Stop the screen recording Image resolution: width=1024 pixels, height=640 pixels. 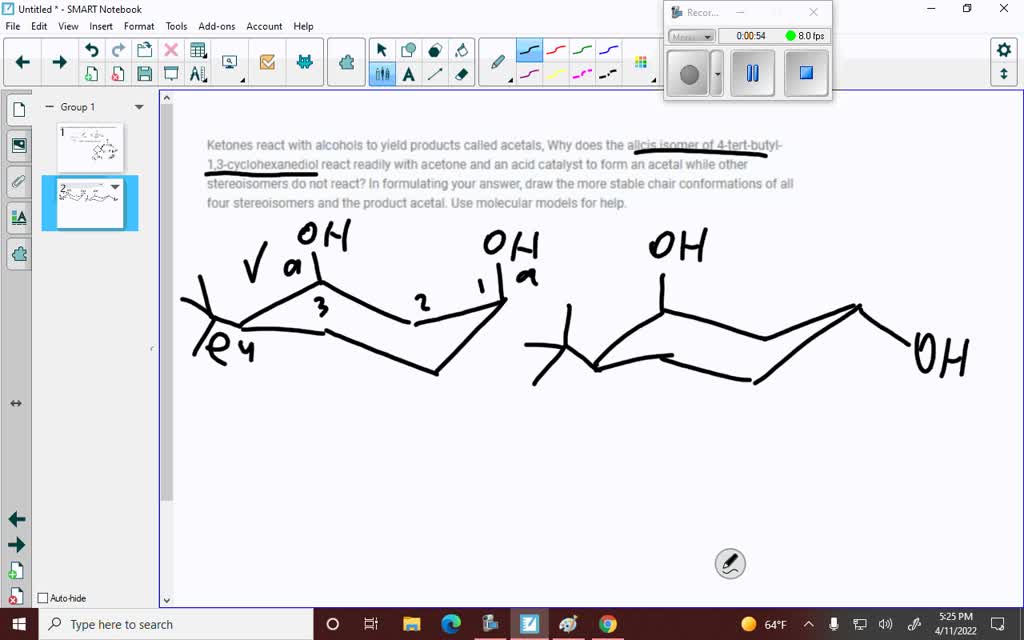pos(806,71)
